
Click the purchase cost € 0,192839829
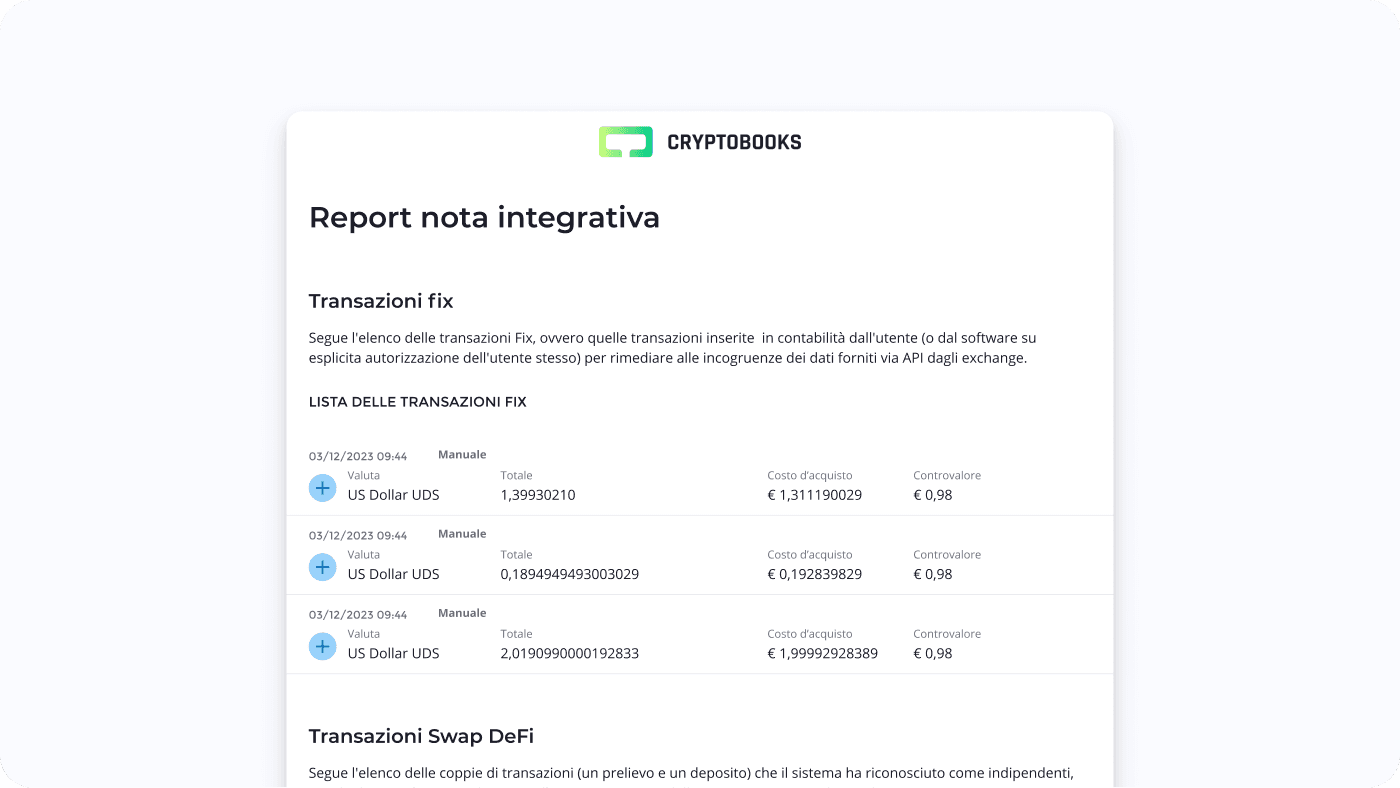(x=814, y=574)
